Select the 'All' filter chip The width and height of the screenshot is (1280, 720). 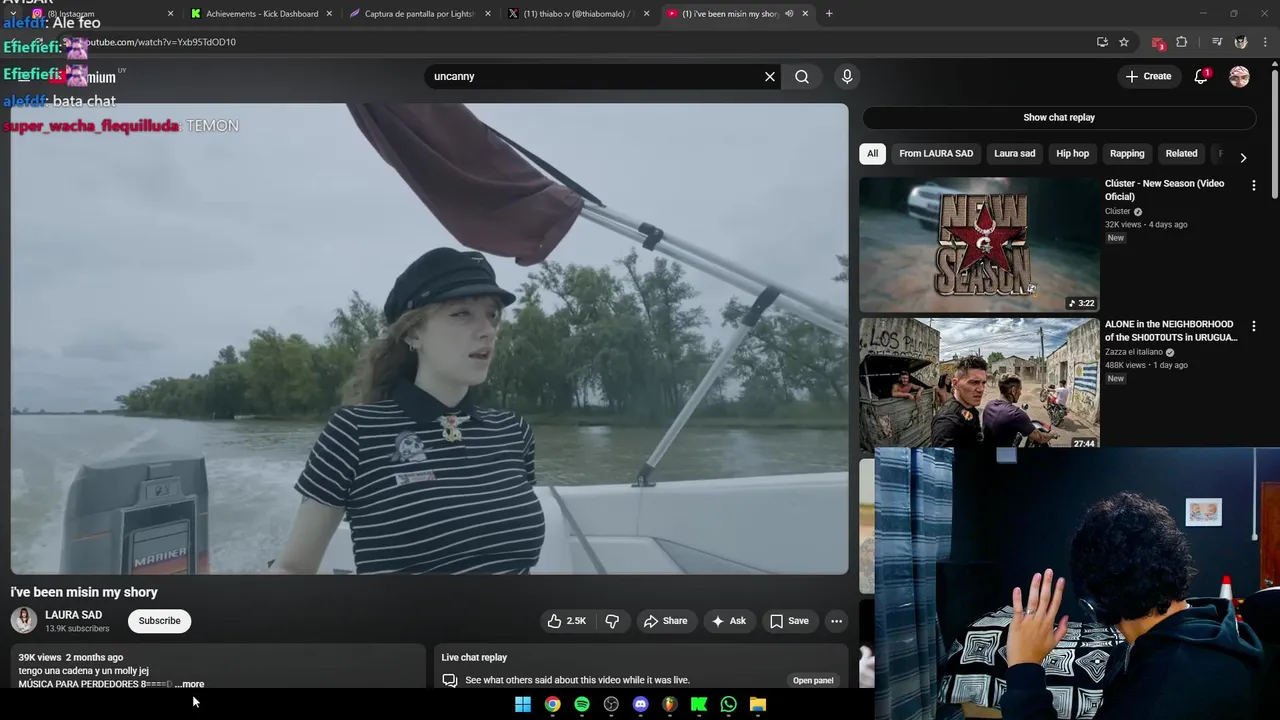[x=872, y=153]
